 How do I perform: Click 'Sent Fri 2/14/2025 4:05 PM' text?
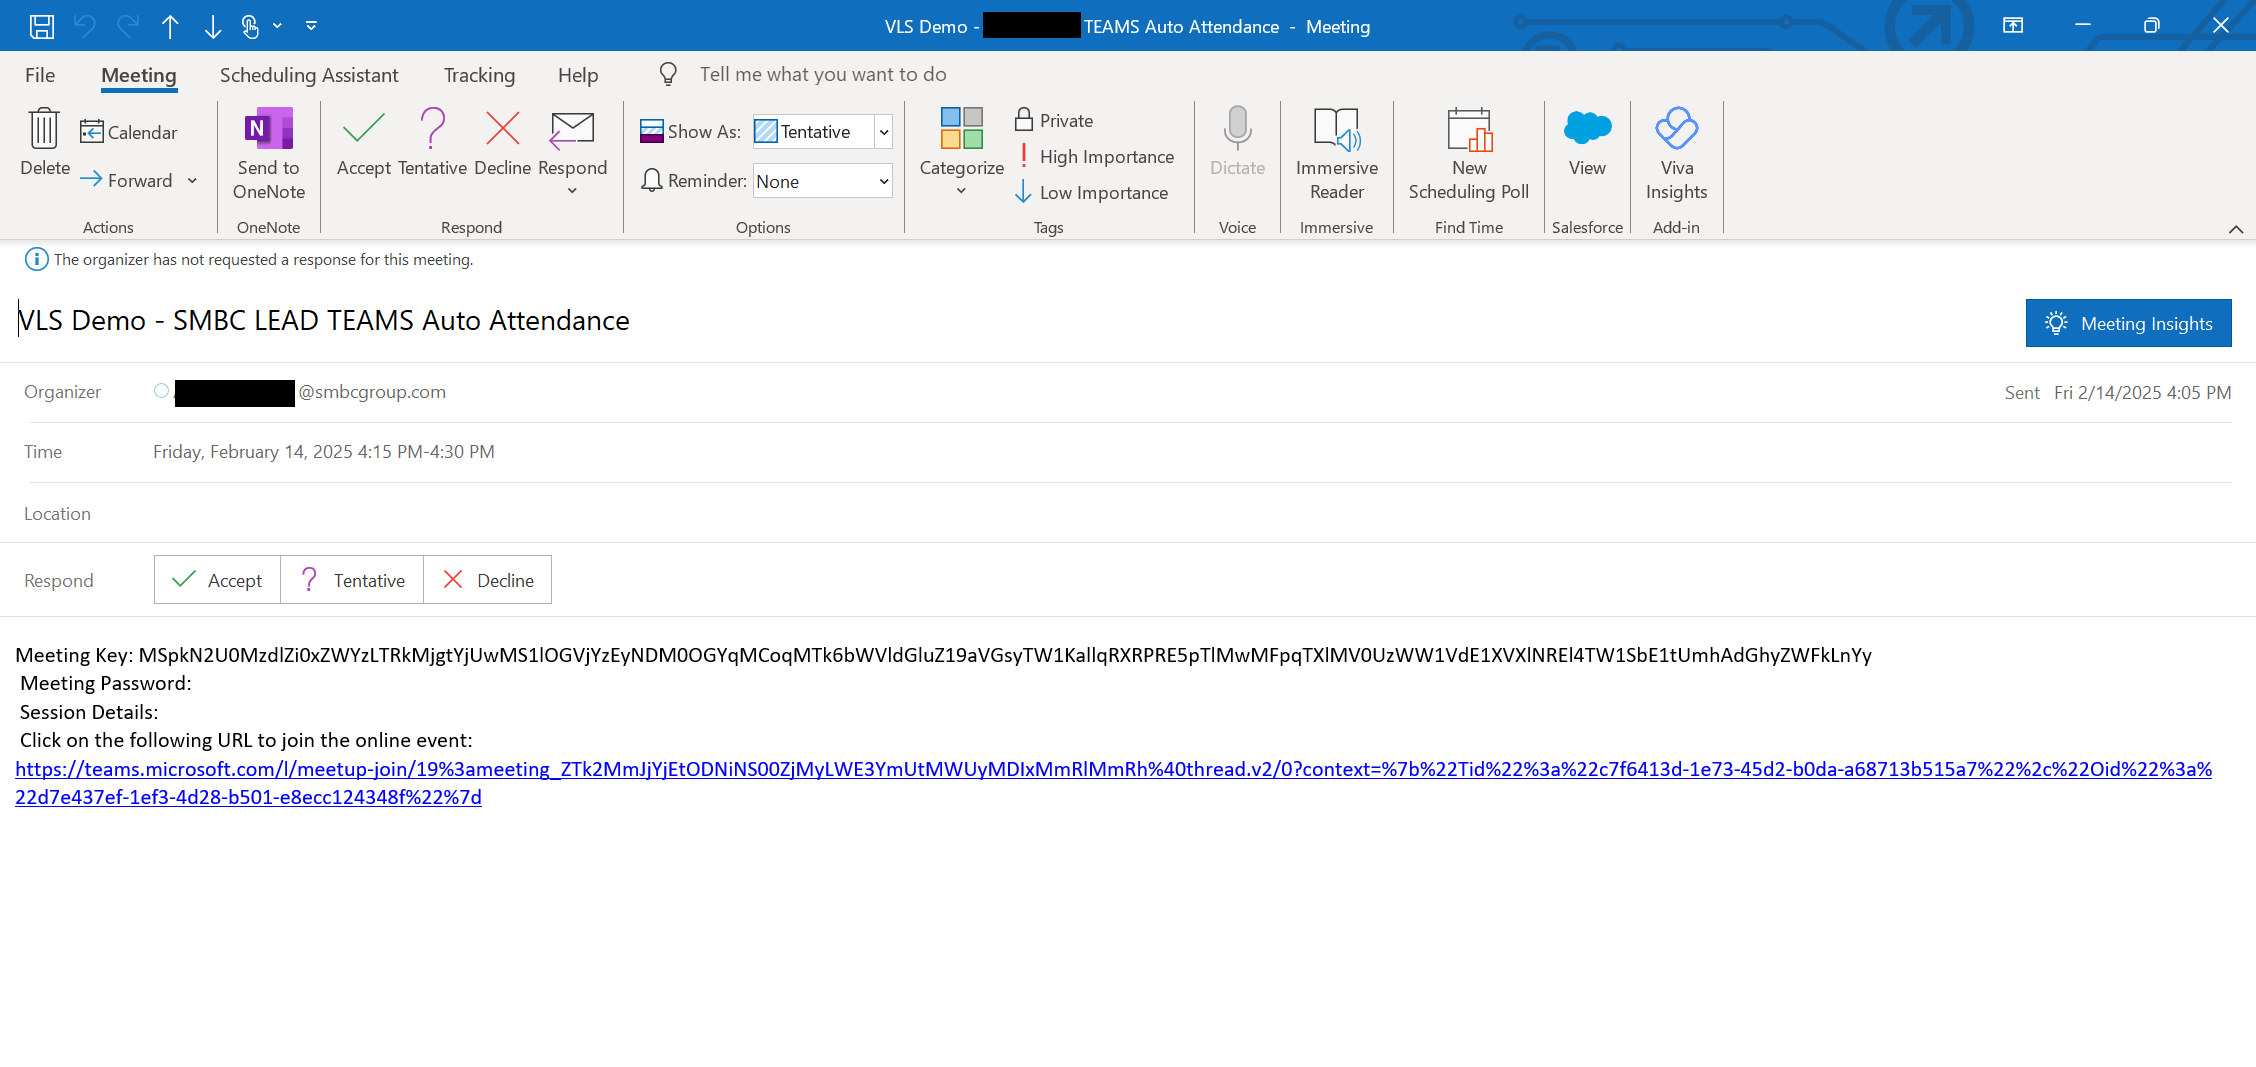[x=2118, y=393]
